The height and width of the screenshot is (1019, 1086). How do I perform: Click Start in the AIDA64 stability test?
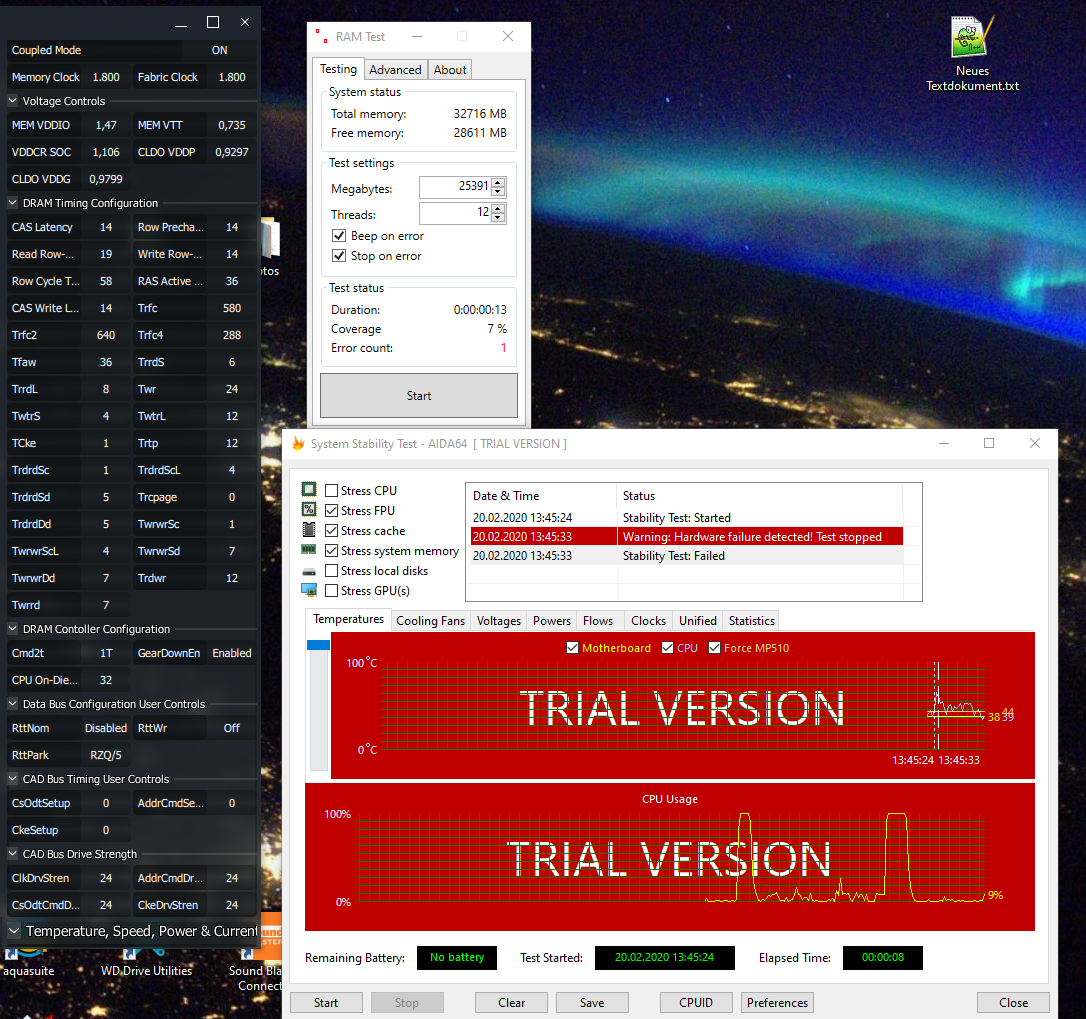326,1002
